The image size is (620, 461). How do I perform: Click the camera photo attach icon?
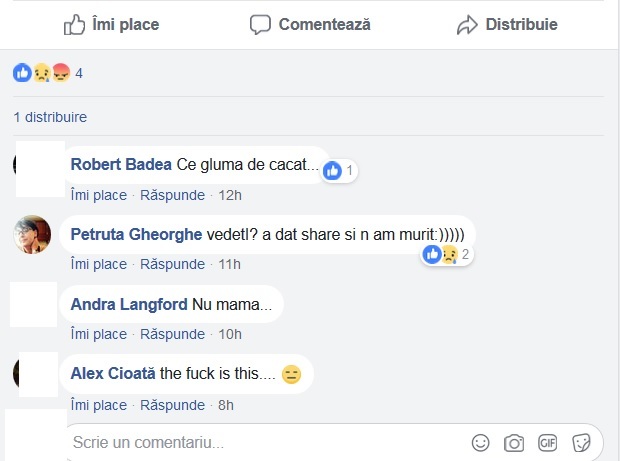pos(514,442)
